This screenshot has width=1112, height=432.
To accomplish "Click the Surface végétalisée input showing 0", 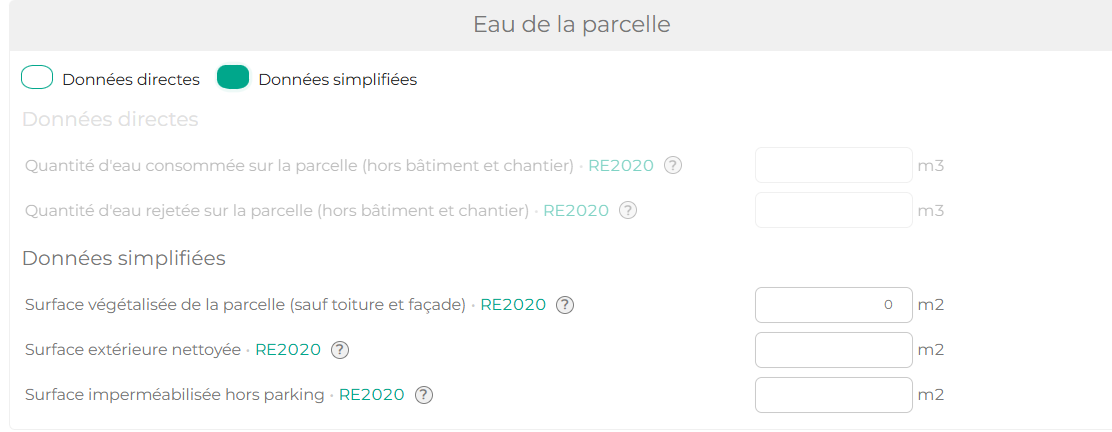I will pos(833,305).
